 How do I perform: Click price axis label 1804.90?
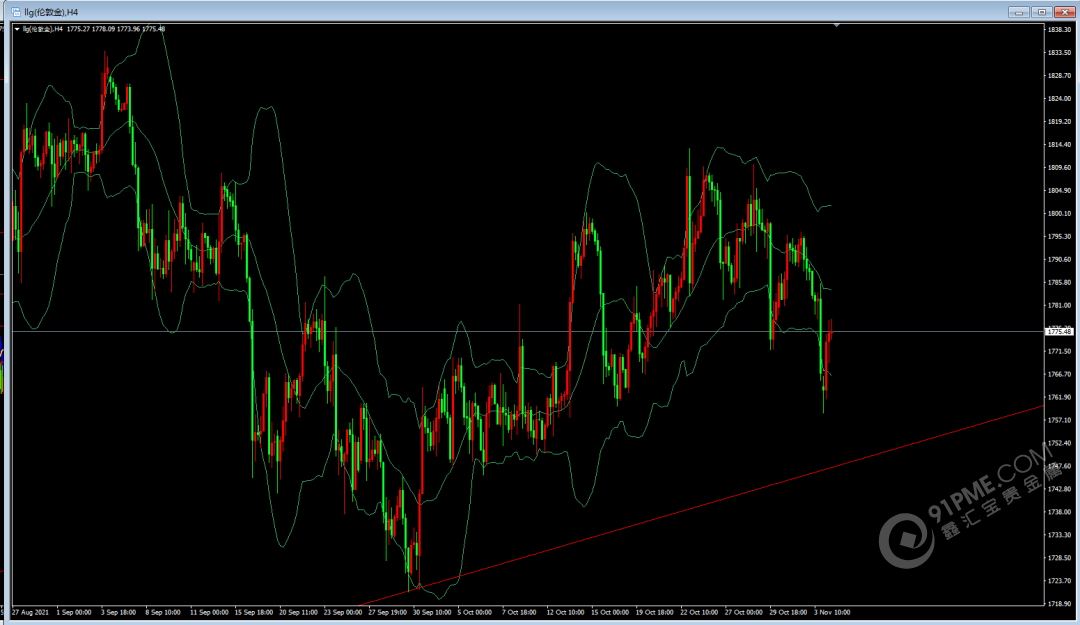(1059, 190)
